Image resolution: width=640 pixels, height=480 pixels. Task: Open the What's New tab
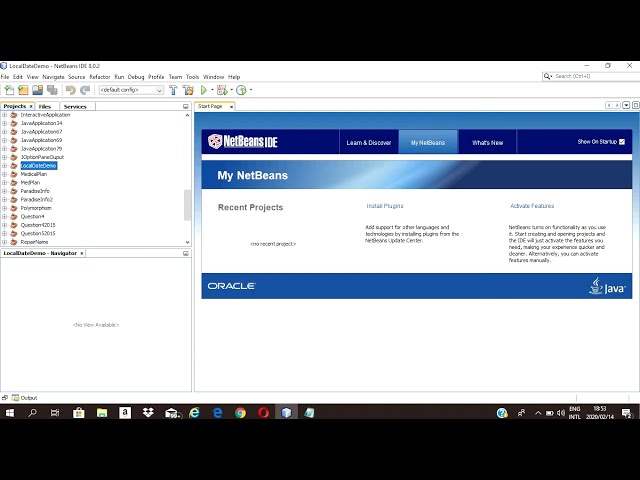coord(487,142)
